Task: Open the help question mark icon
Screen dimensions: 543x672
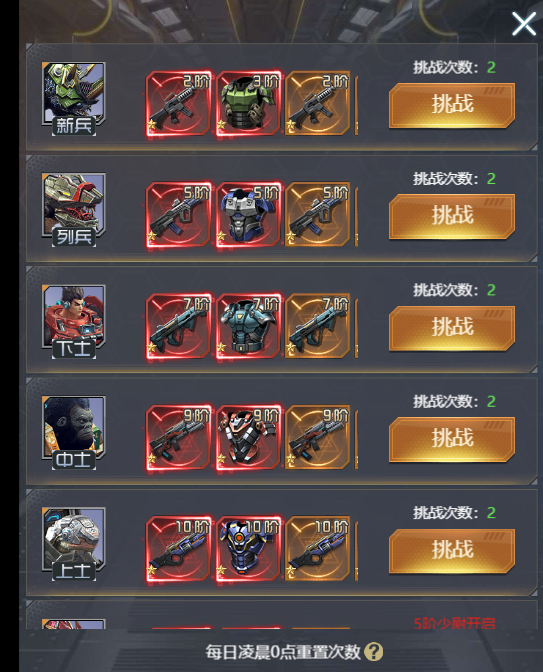Action: 373,652
